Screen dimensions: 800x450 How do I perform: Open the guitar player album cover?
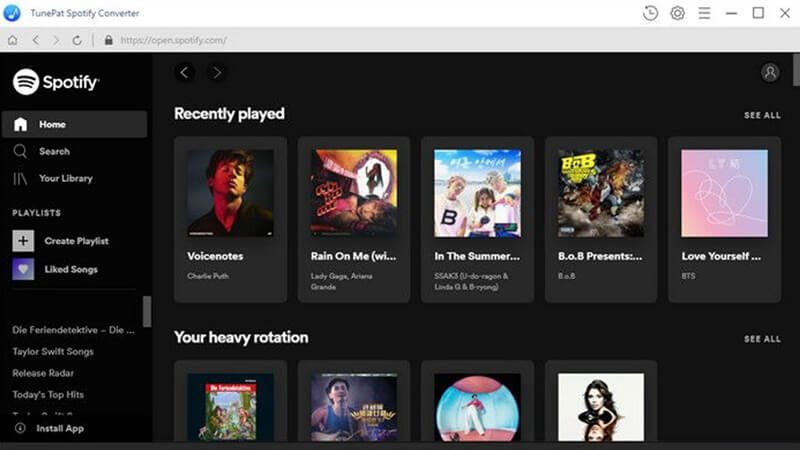pyautogui.click(x=354, y=407)
